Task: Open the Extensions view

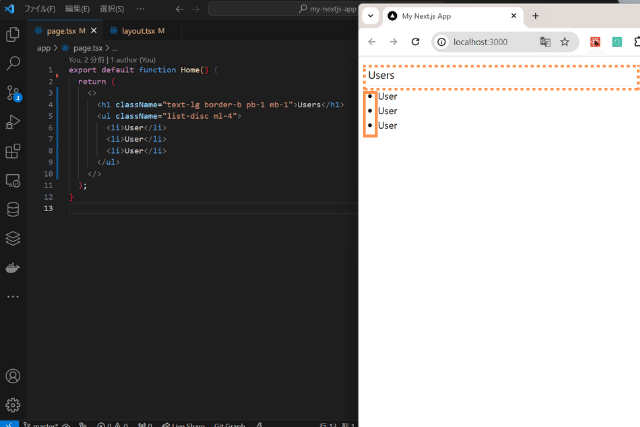Action: click(x=13, y=151)
